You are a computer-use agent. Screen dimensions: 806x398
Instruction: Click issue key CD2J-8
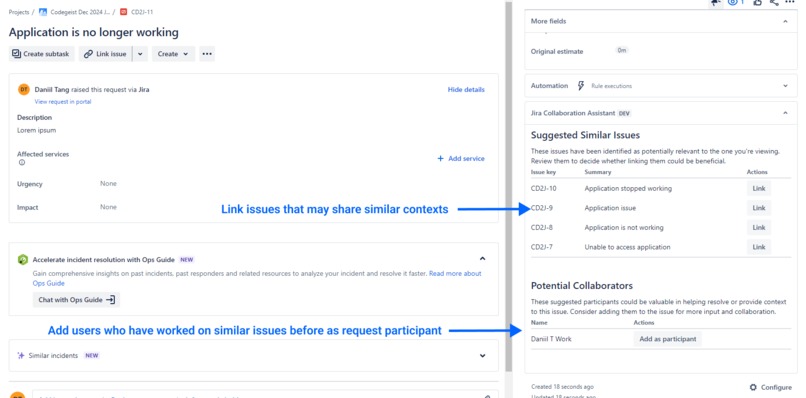click(542, 227)
